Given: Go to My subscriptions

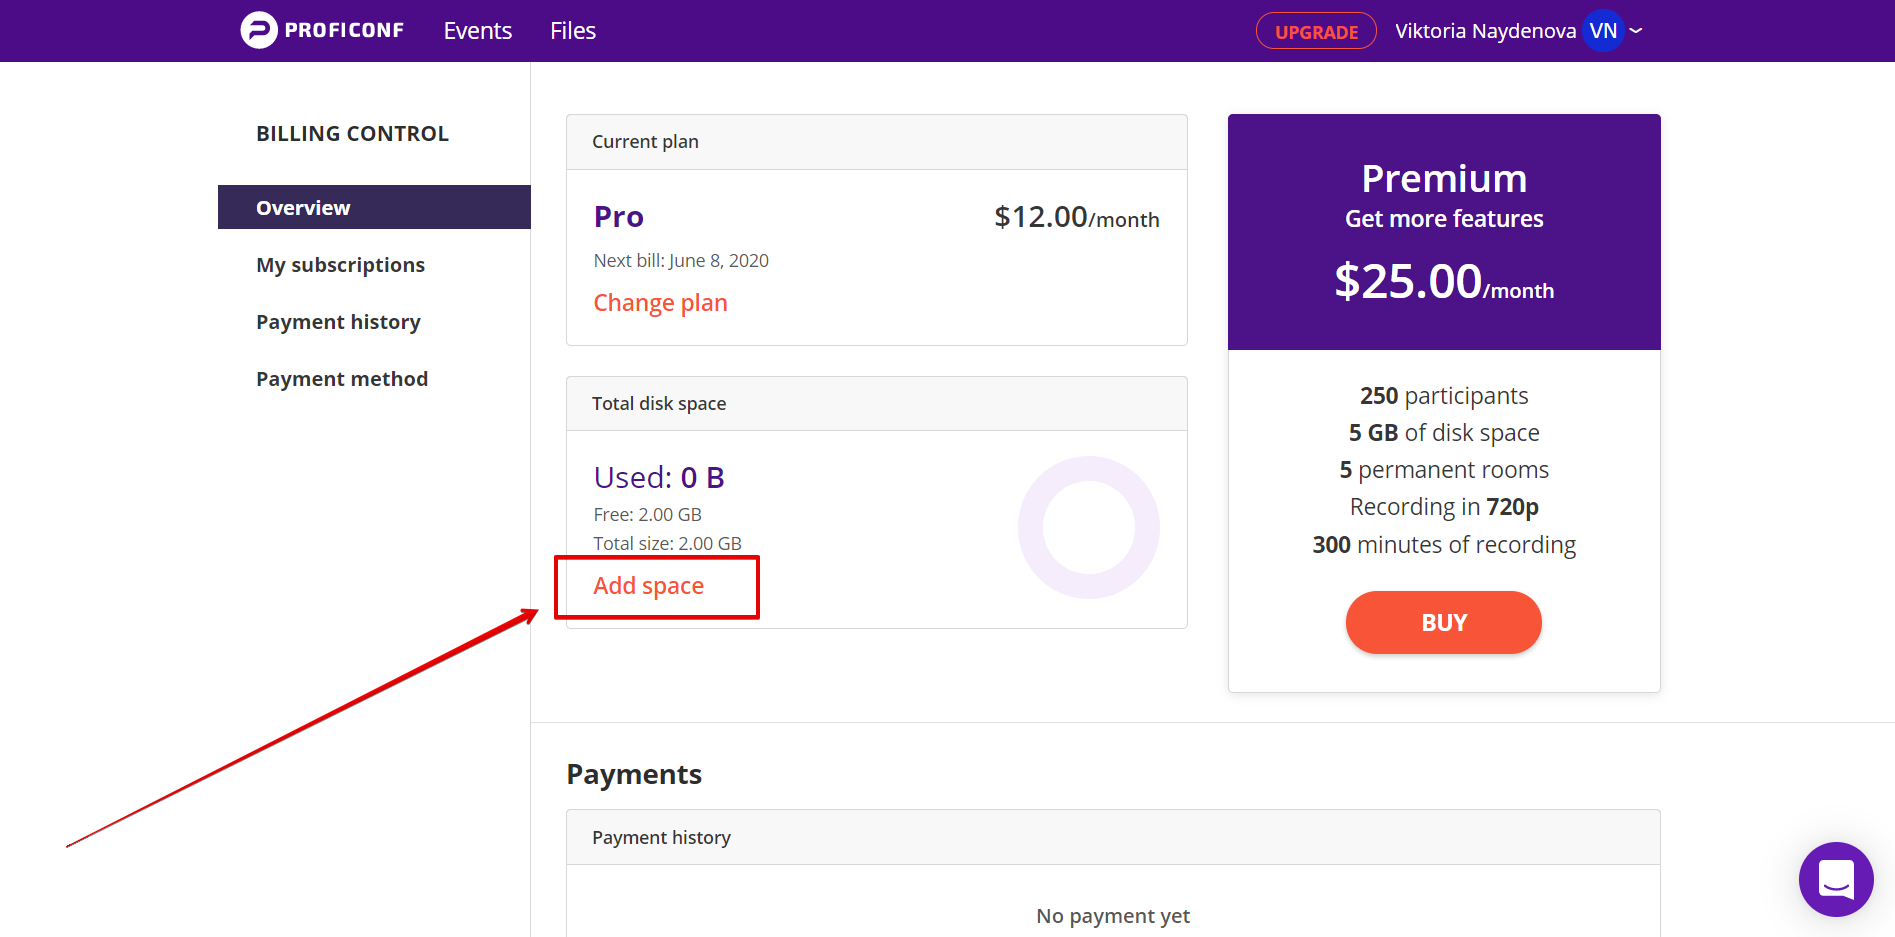Looking at the screenshot, I should (x=340, y=265).
